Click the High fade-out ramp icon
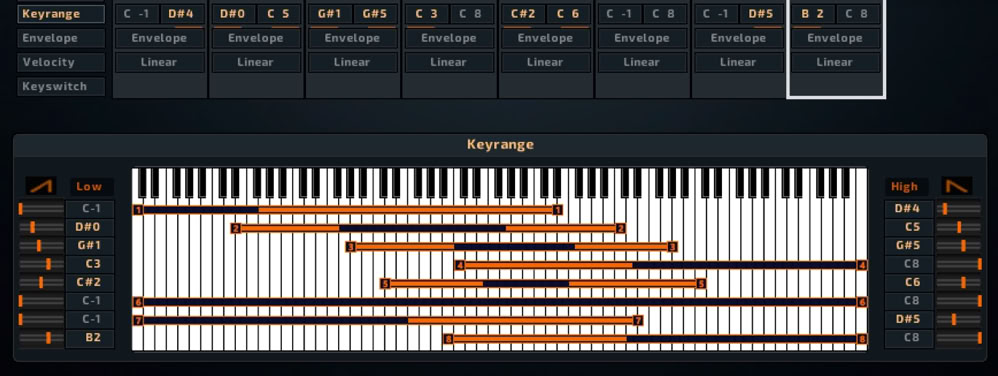998x376 pixels. (x=957, y=186)
